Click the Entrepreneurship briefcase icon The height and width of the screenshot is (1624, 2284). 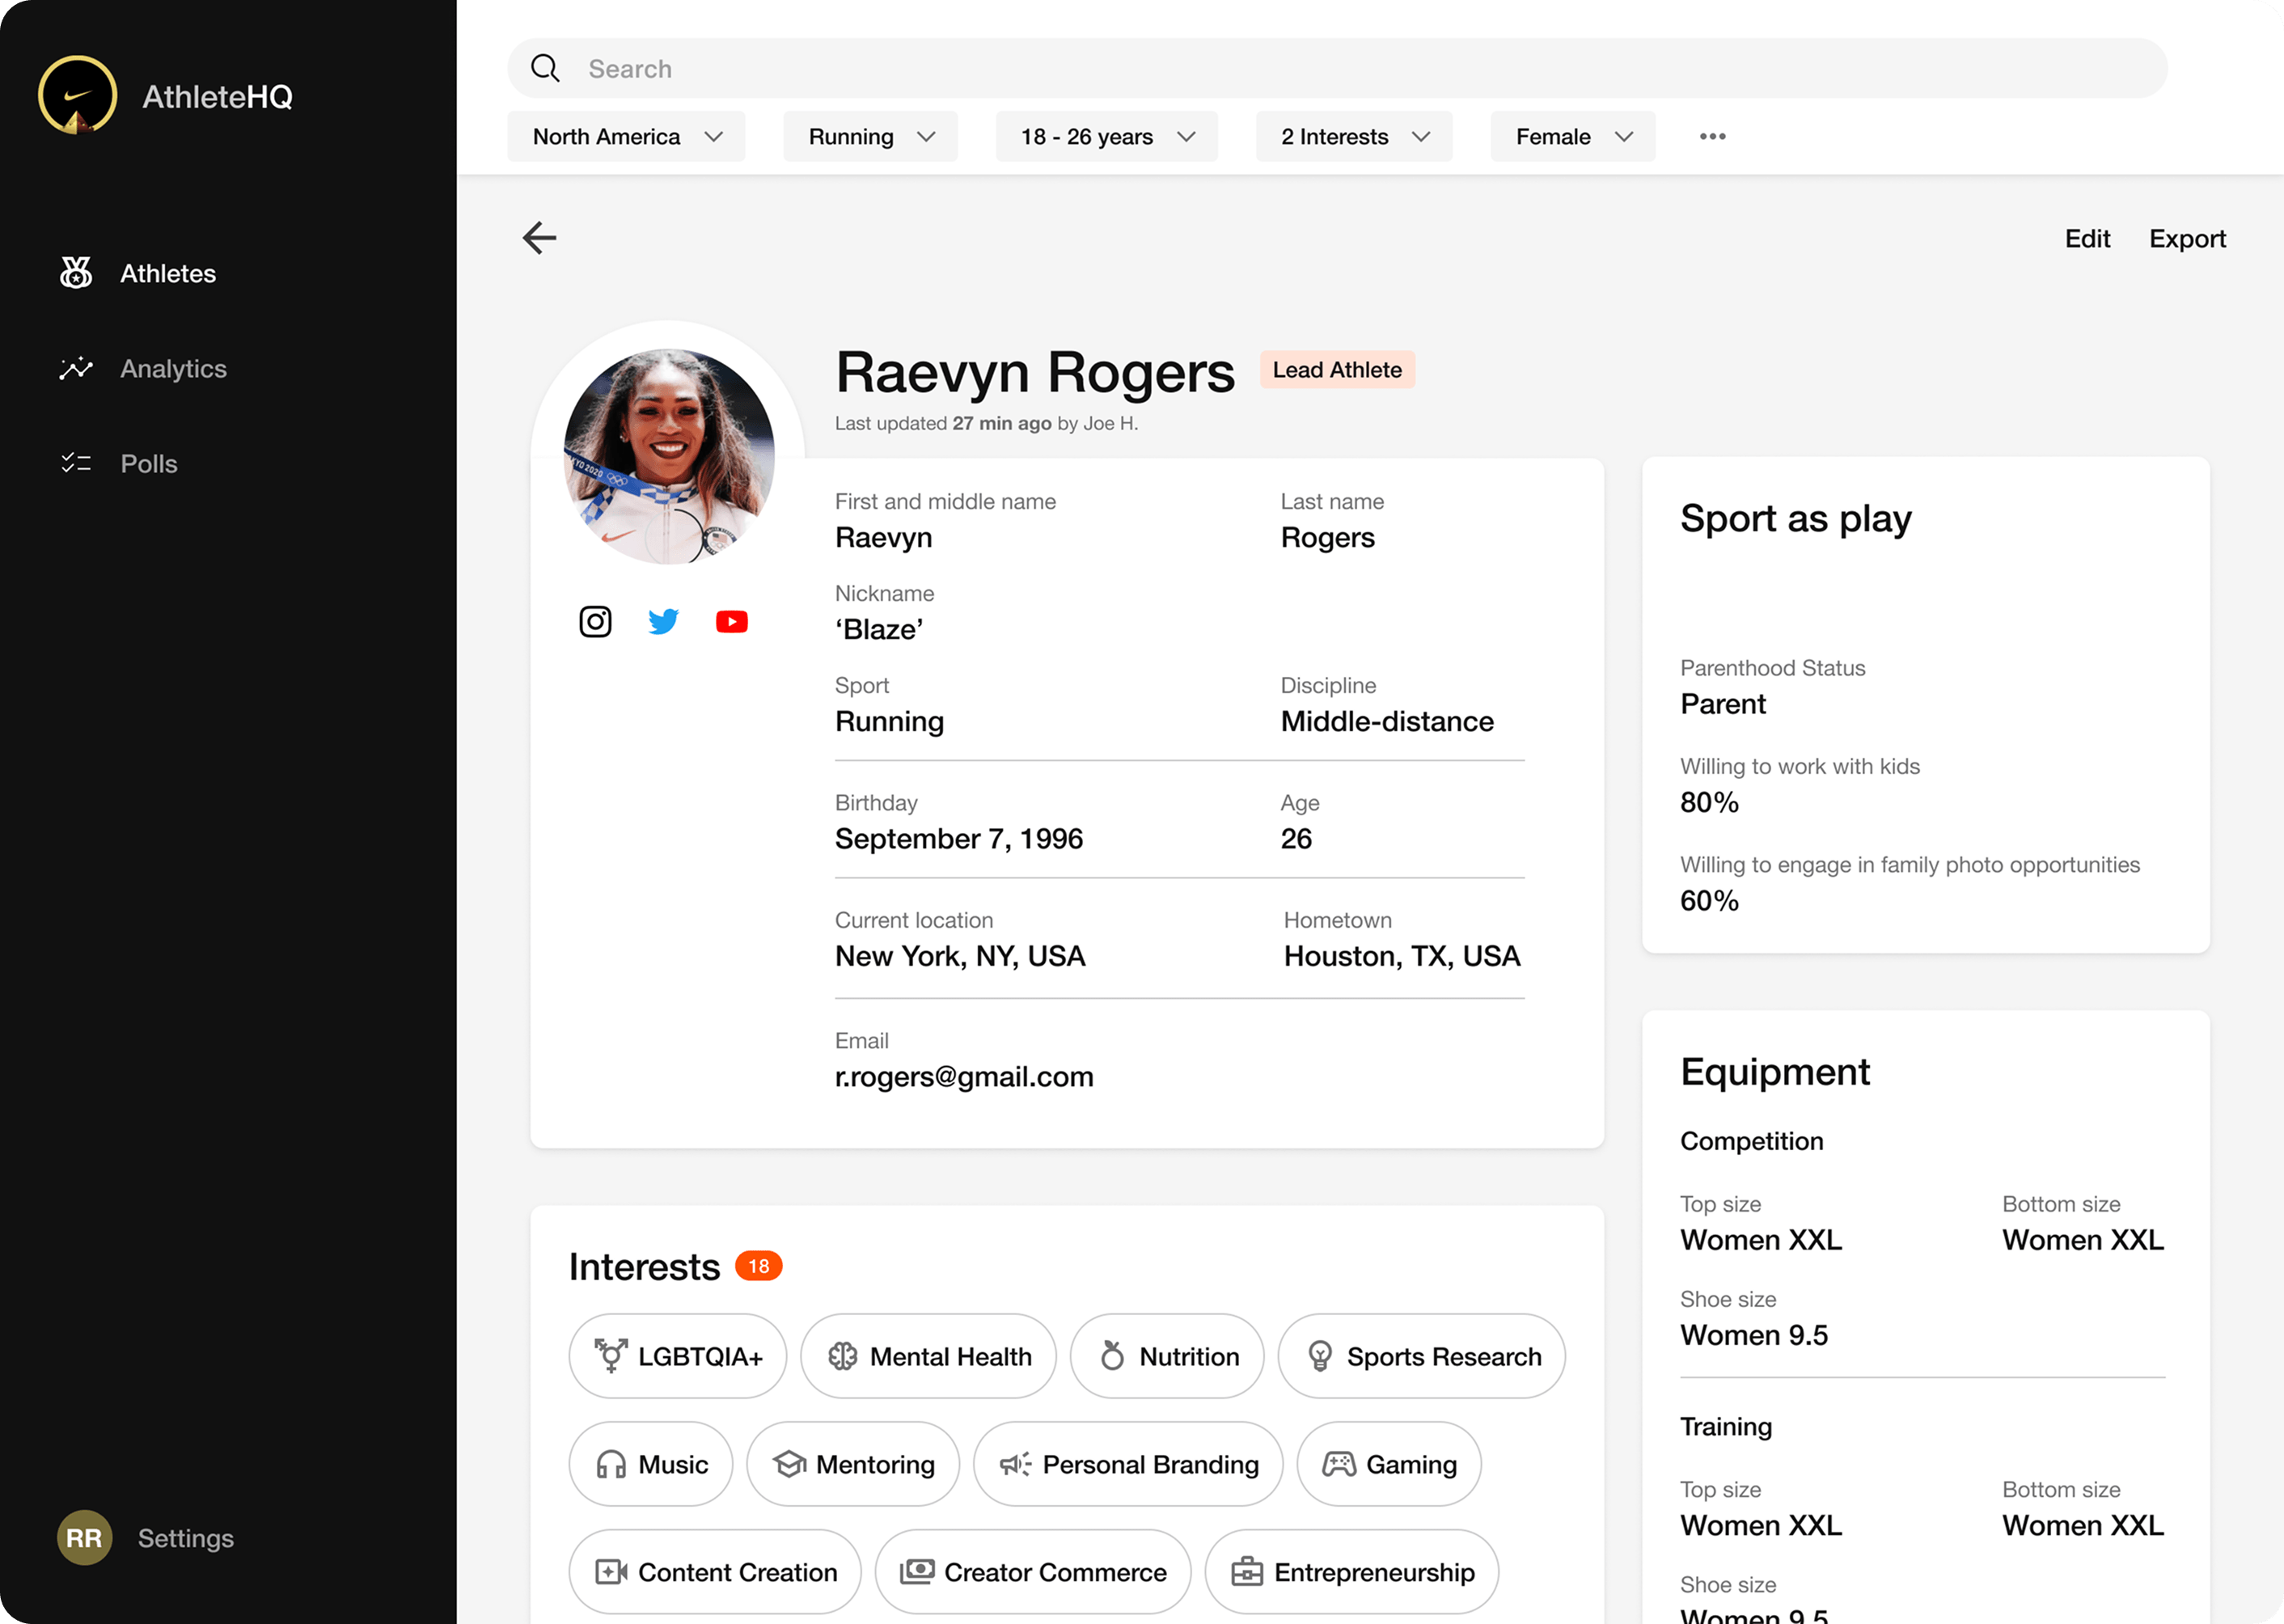coord(1247,1572)
